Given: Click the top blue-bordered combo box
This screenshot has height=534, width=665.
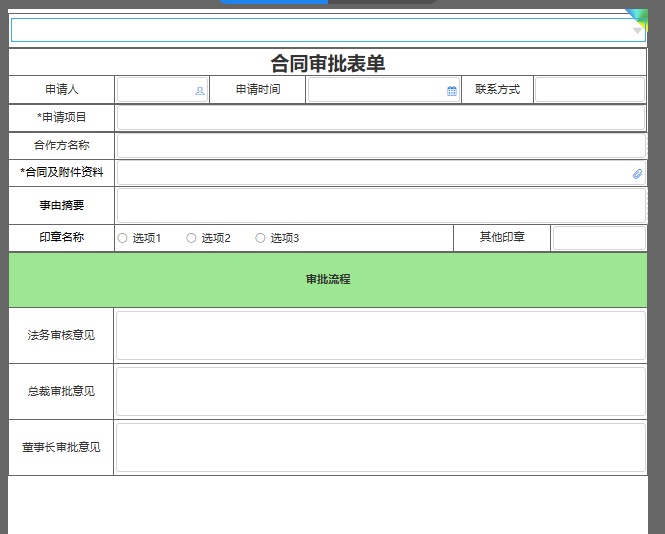Looking at the screenshot, I should (x=328, y=30).
